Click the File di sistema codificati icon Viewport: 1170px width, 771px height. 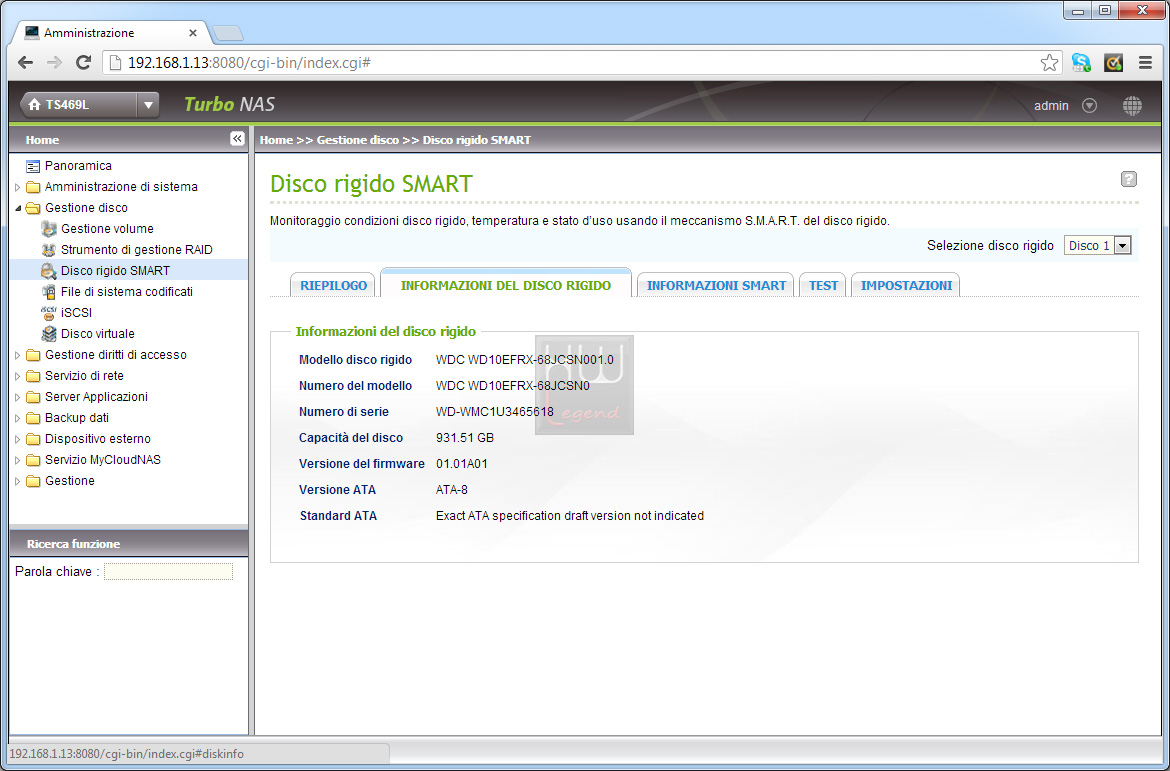tap(49, 292)
